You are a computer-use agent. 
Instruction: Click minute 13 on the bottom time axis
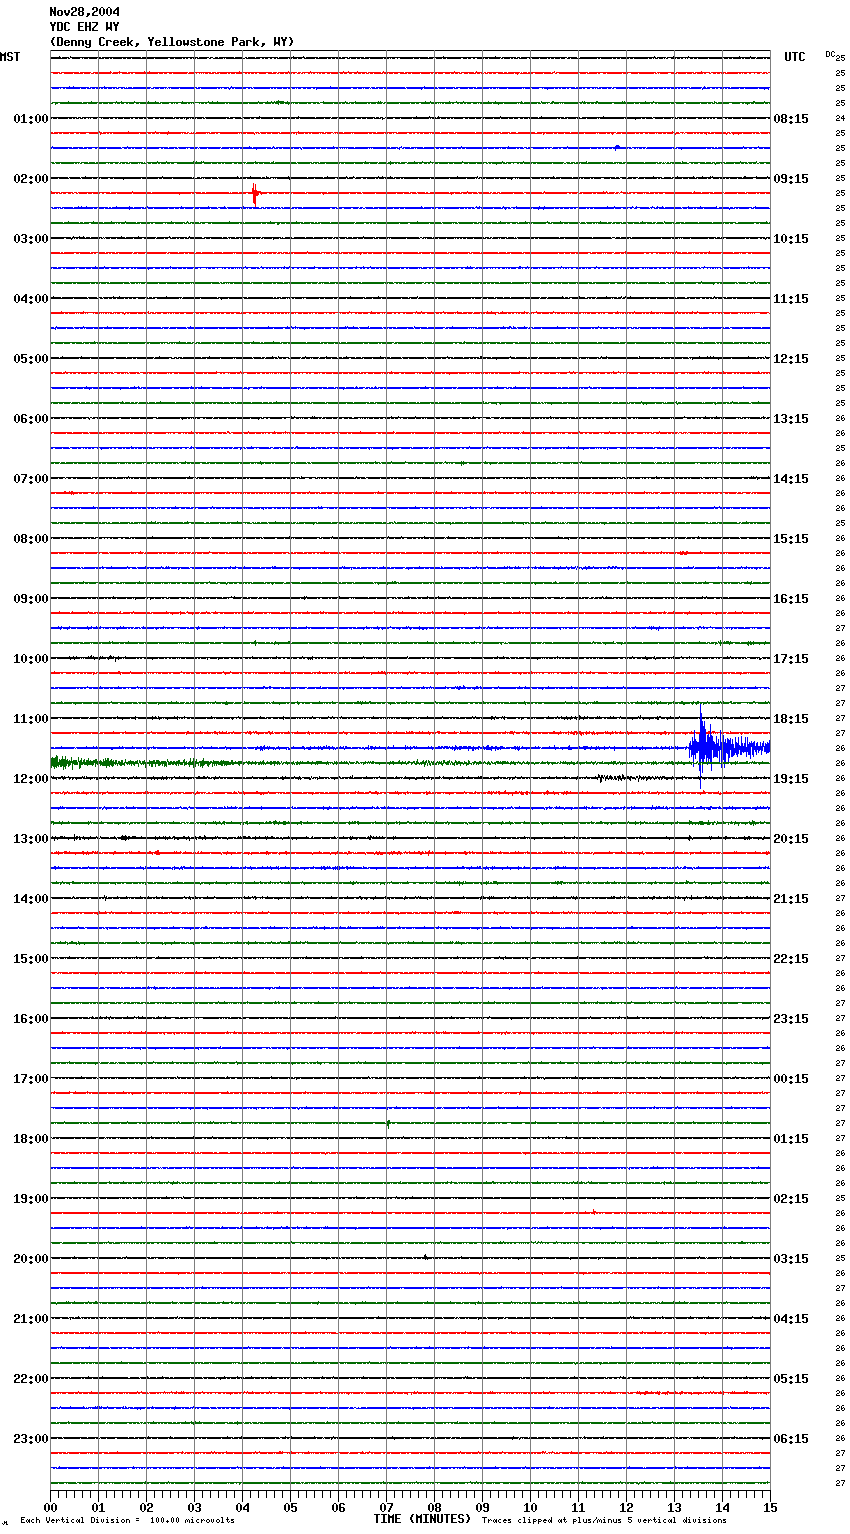tap(674, 1507)
